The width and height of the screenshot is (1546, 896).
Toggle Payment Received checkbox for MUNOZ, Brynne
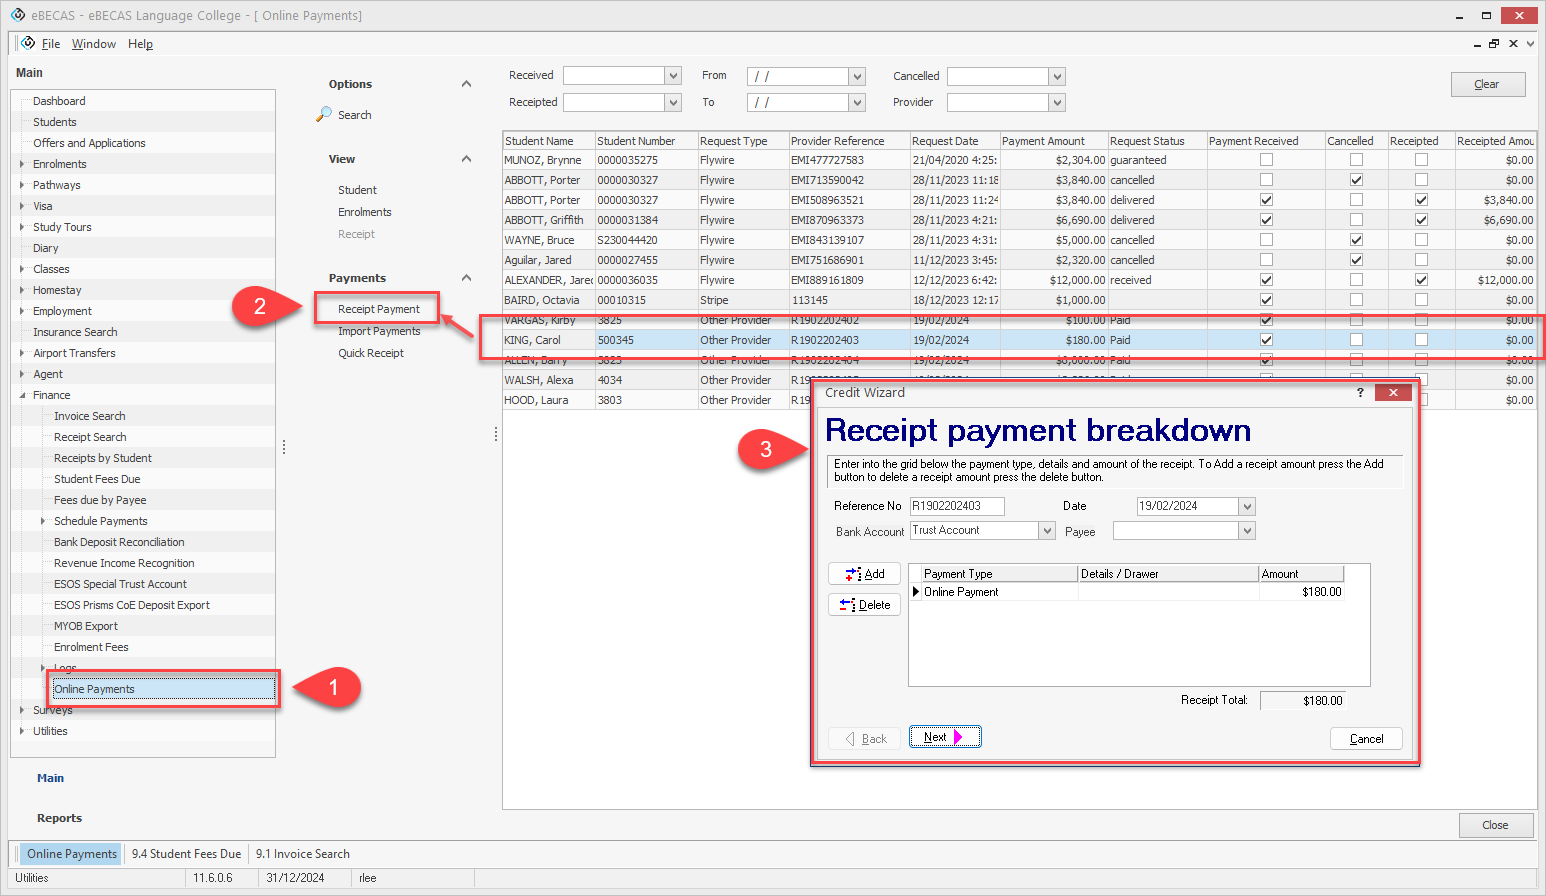click(1266, 160)
